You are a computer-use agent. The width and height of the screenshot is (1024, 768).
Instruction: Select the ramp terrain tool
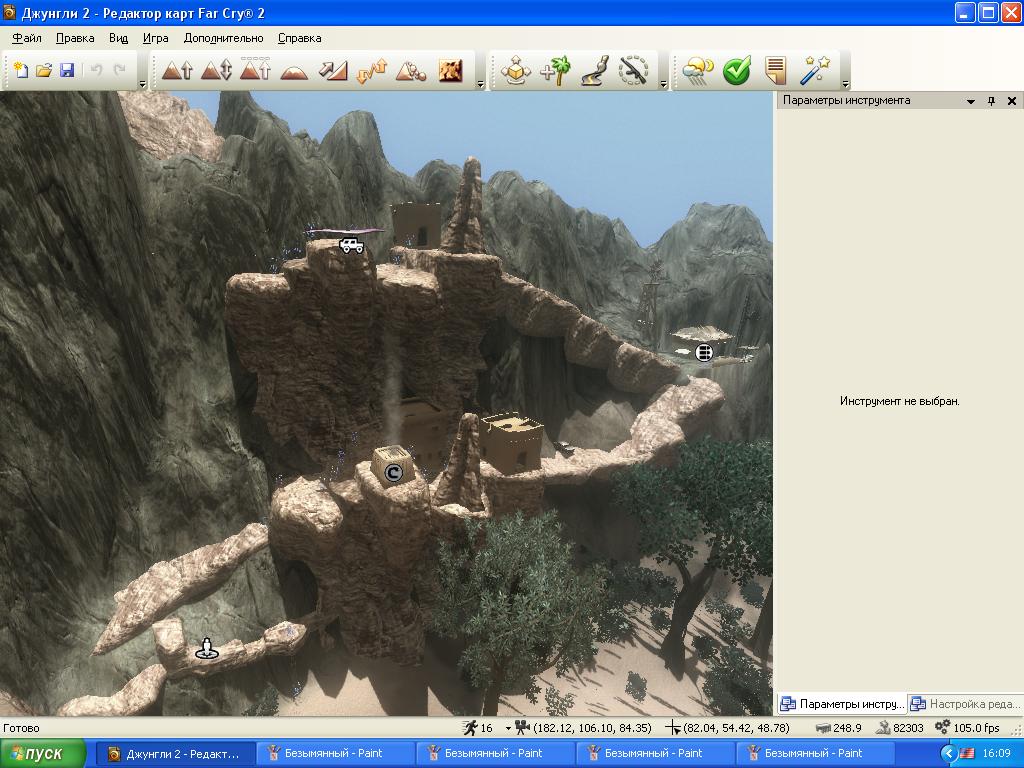(x=333, y=70)
